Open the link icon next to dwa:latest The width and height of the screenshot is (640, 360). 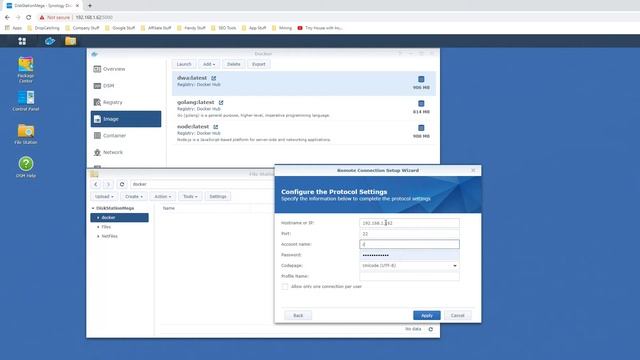[x=213, y=78]
